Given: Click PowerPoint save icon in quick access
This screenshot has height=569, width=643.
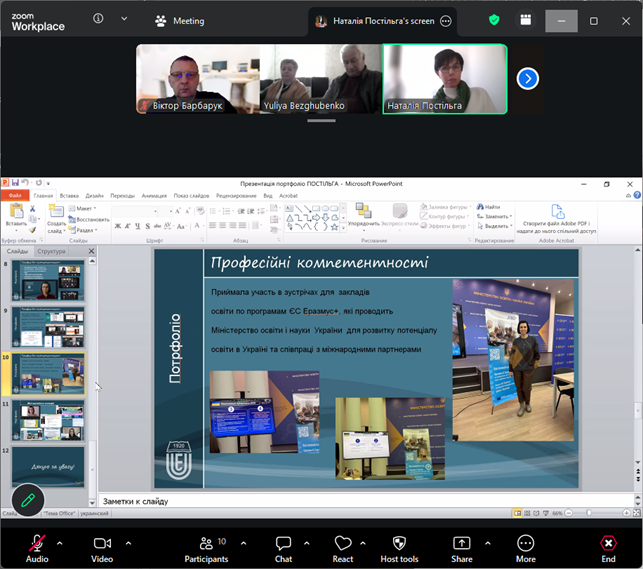Looking at the screenshot, I should (x=15, y=183).
